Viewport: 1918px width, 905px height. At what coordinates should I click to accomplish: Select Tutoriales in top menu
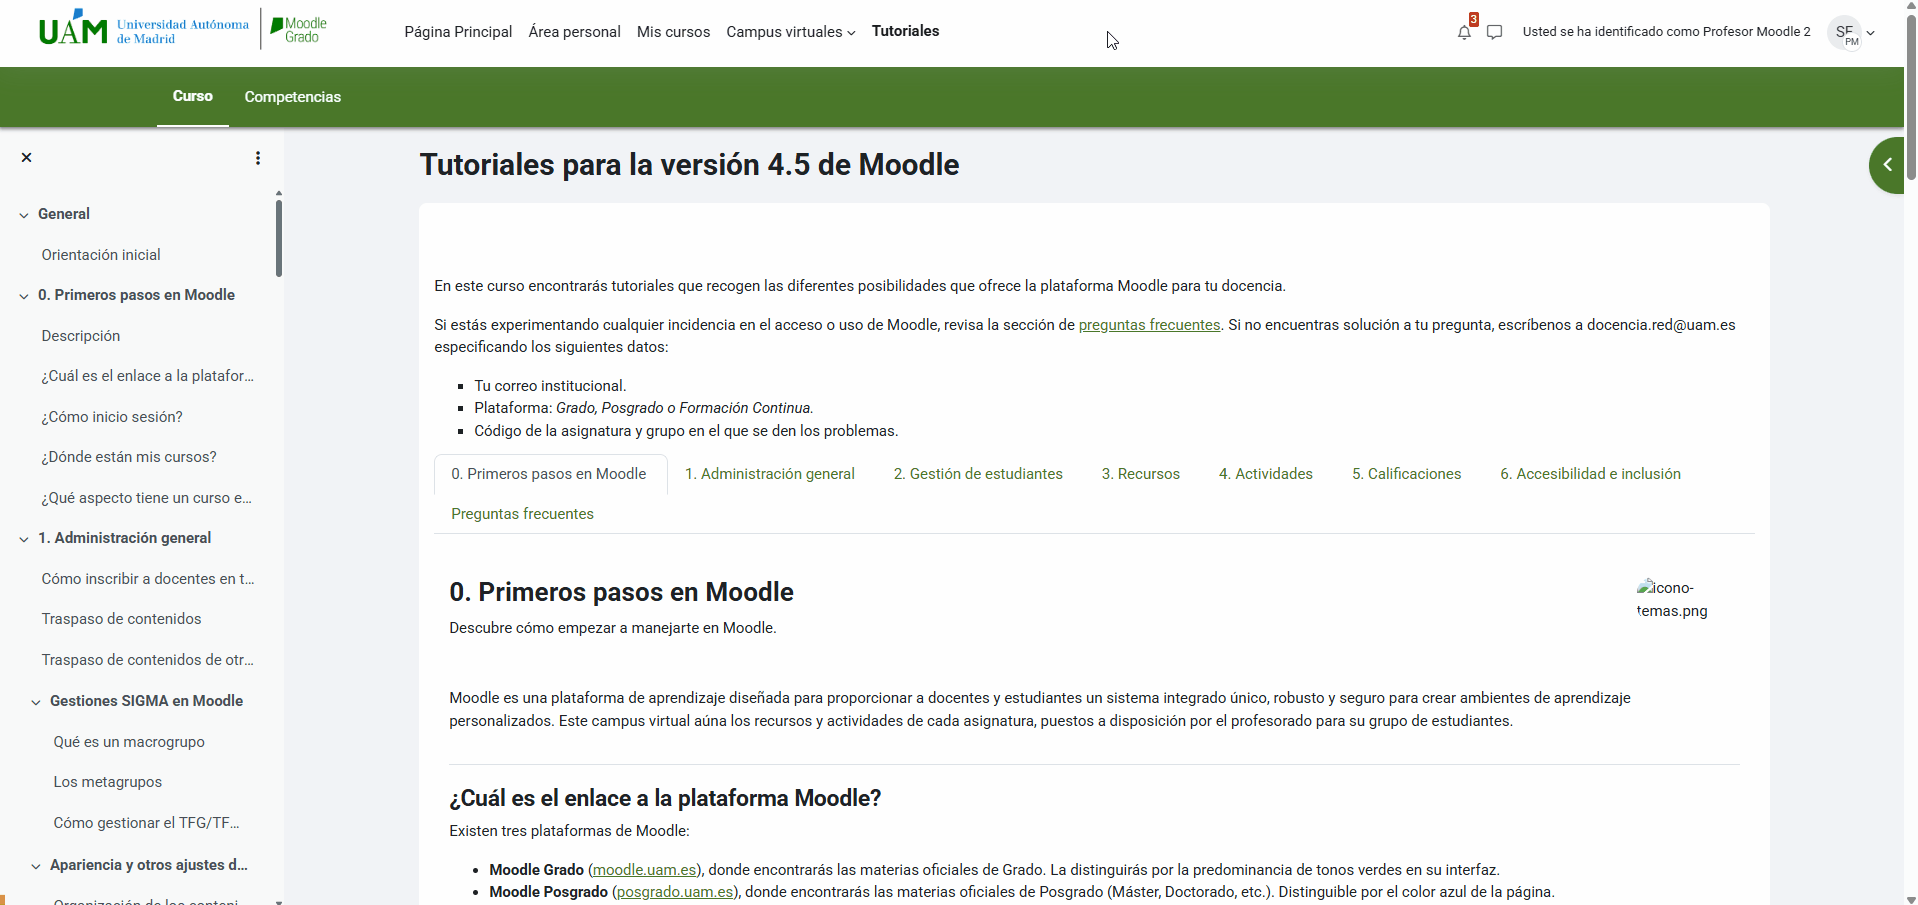[x=905, y=31]
